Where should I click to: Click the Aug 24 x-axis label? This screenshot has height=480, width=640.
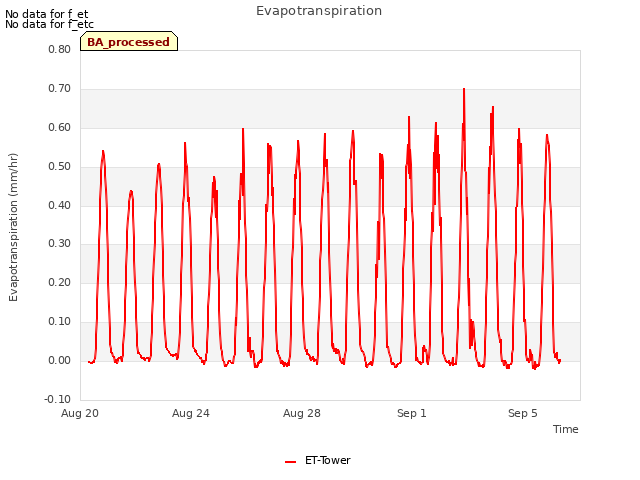191,413
